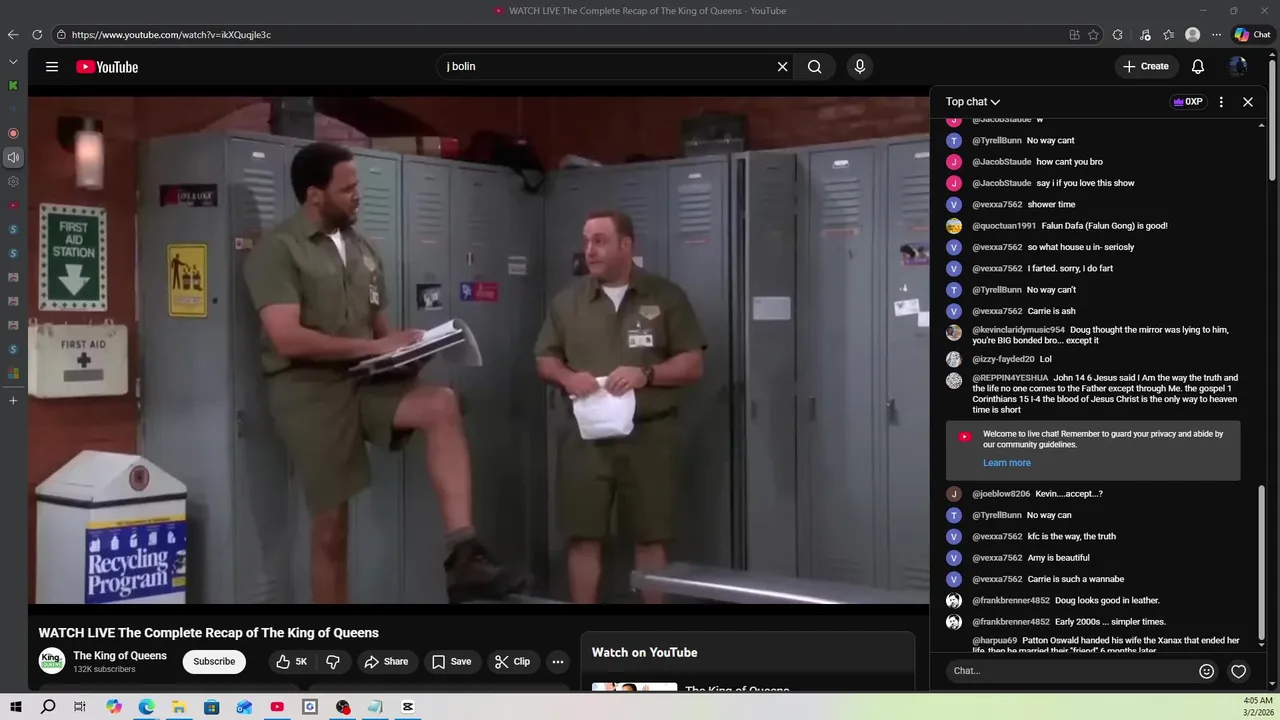This screenshot has width=1280, height=720.
Task: Click @joeblow8206 chat author name
Action: 1001,494
